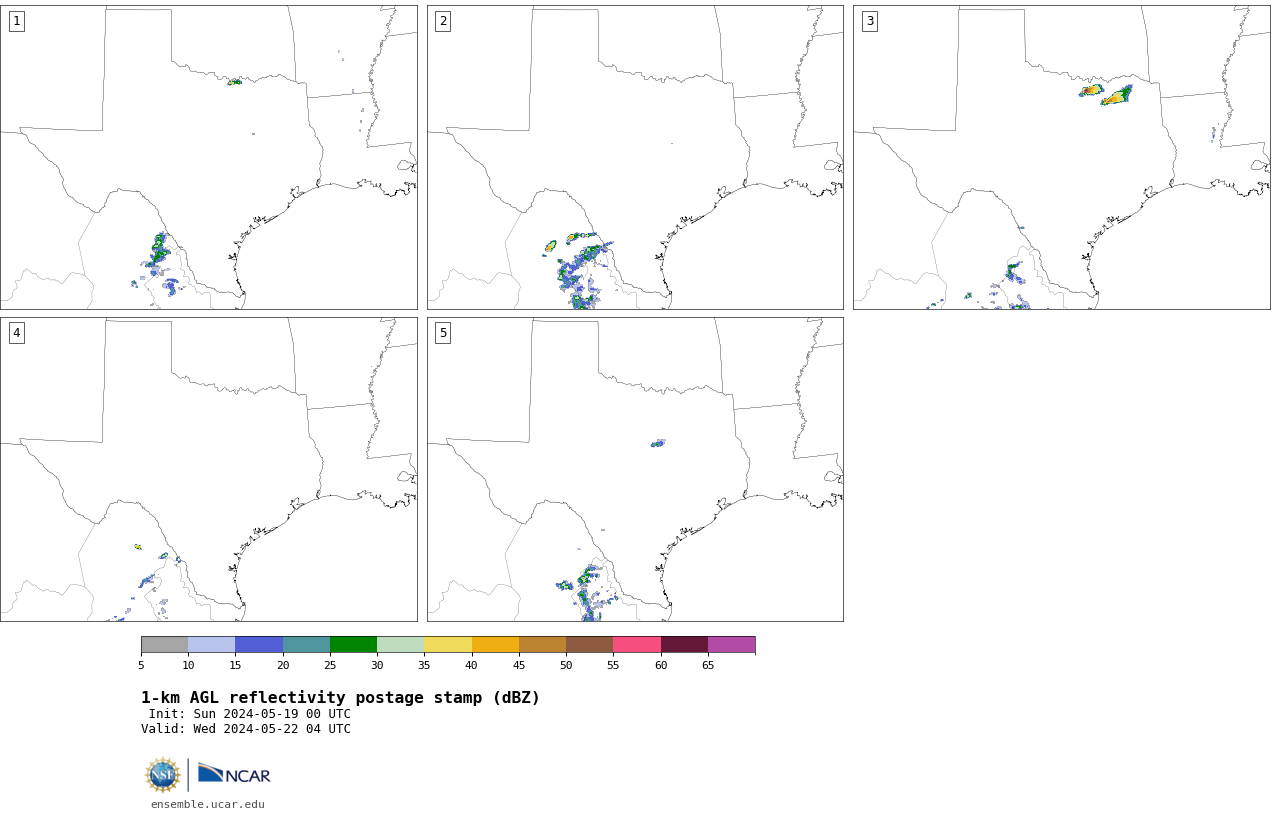The height and width of the screenshot is (815, 1280).
Task: Click the panel number 5 label
Action: tap(443, 333)
